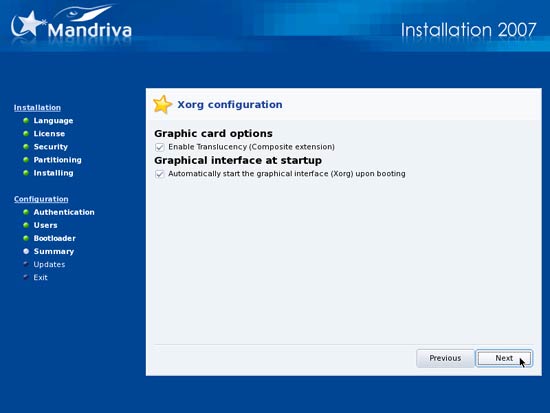This screenshot has width=550, height=413.
Task: Click green bullet beside Installing
Action: coord(26,173)
